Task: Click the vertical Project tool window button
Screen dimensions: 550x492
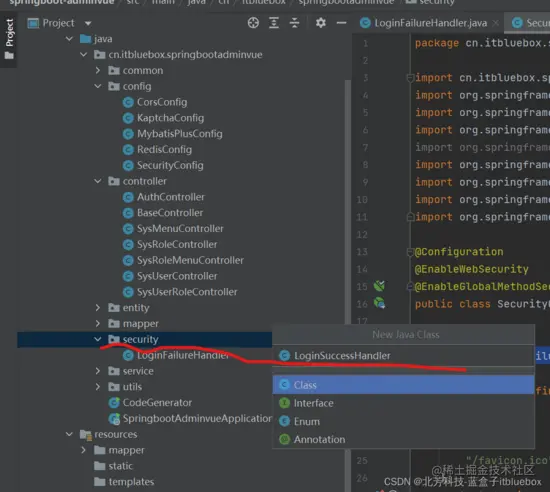Action: pyautogui.click(x=9, y=39)
